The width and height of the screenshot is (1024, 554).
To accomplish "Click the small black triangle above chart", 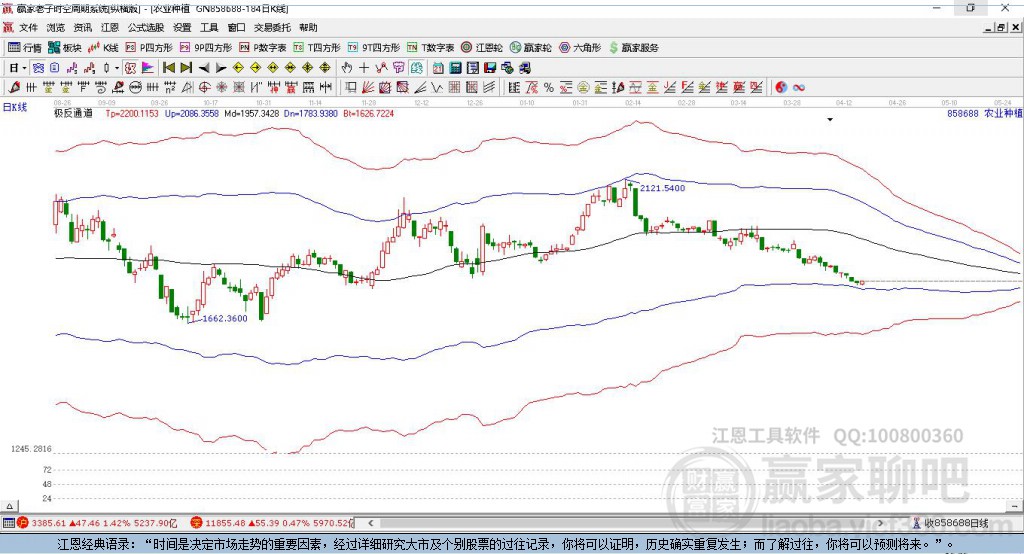I will (830, 120).
